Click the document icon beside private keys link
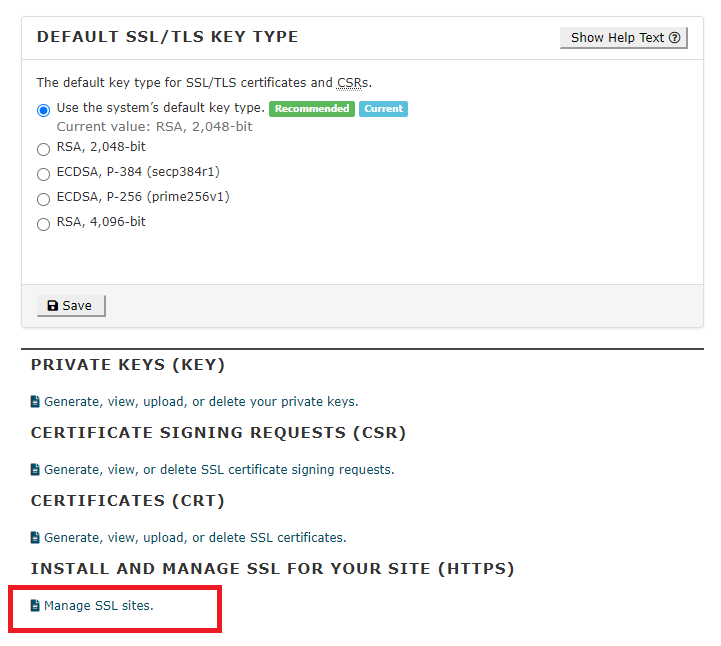 click(x=35, y=401)
